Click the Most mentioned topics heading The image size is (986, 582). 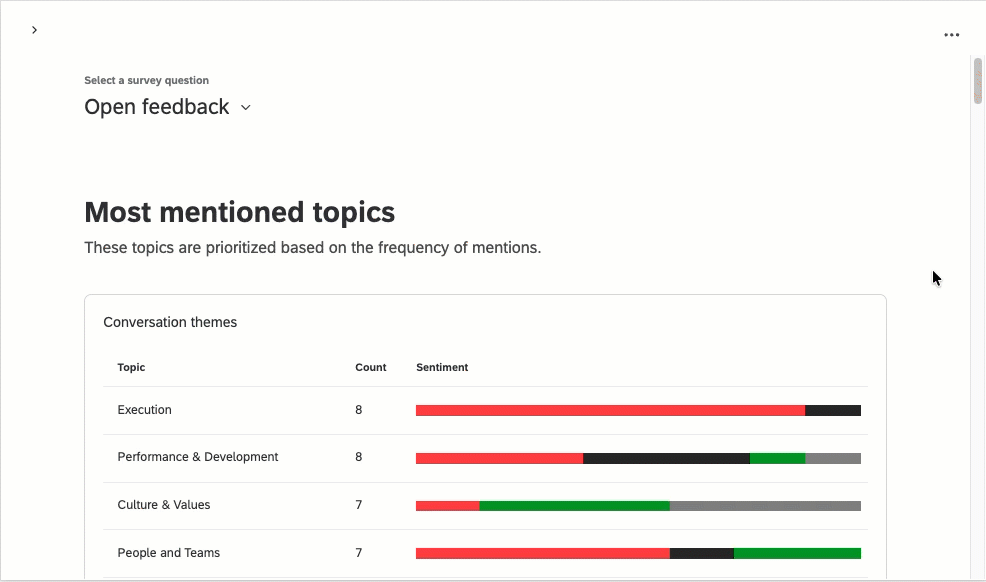tap(240, 212)
